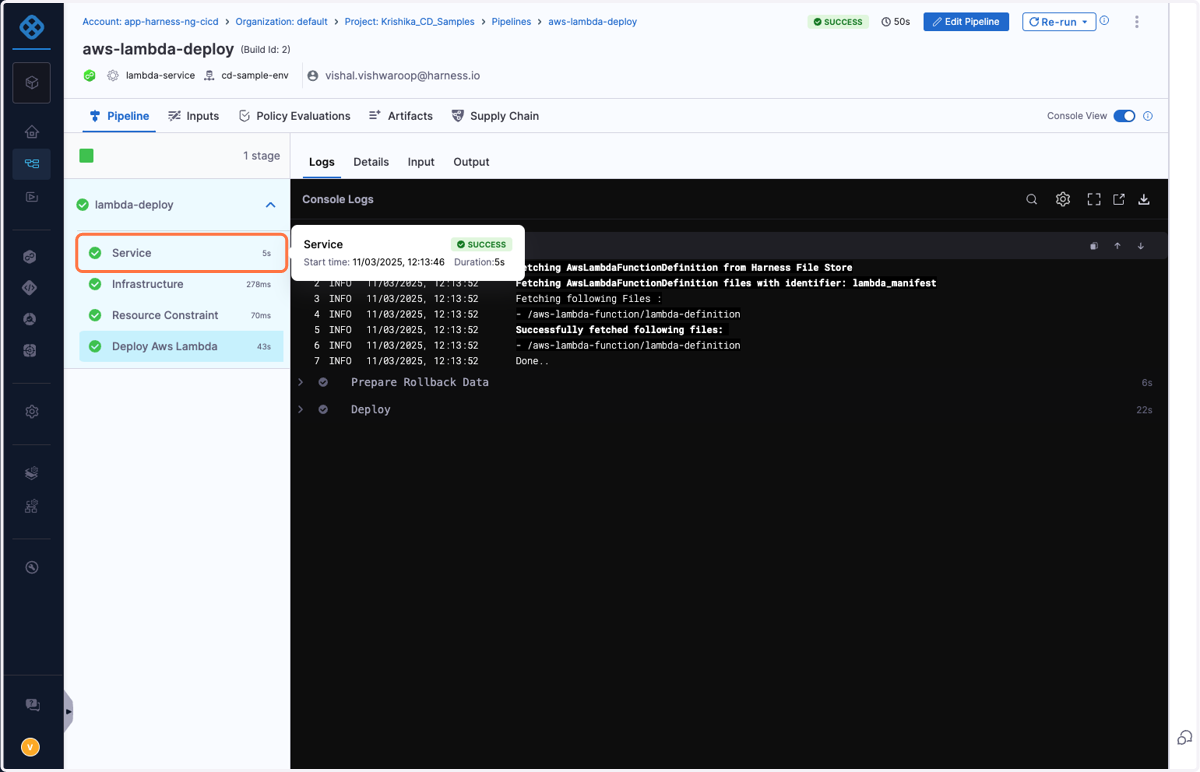Collapse the lambda-deploy stage
Image resolution: width=1200 pixels, height=772 pixels.
(270, 205)
